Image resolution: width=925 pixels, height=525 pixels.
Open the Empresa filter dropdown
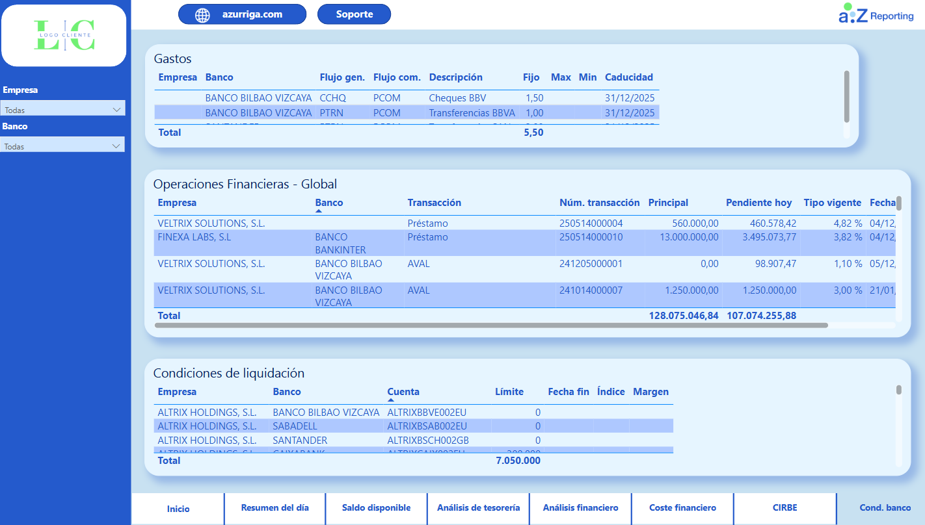click(x=63, y=109)
